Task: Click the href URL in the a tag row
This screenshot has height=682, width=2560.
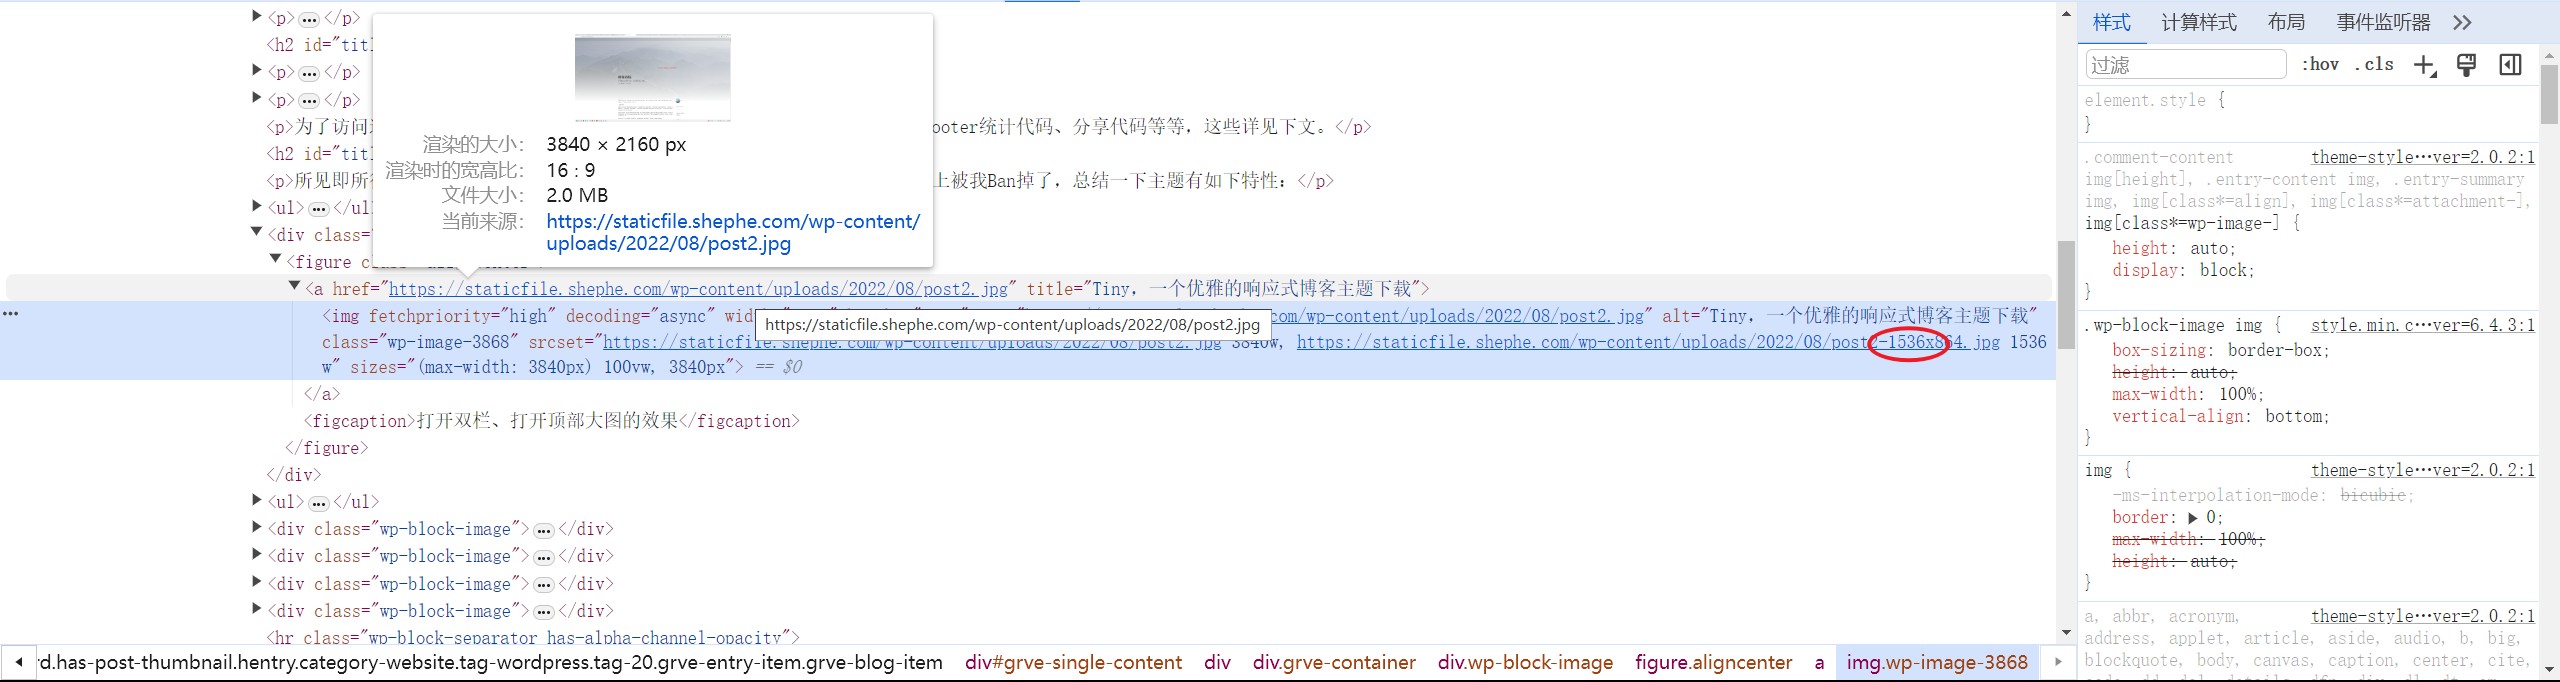Action: coord(698,289)
